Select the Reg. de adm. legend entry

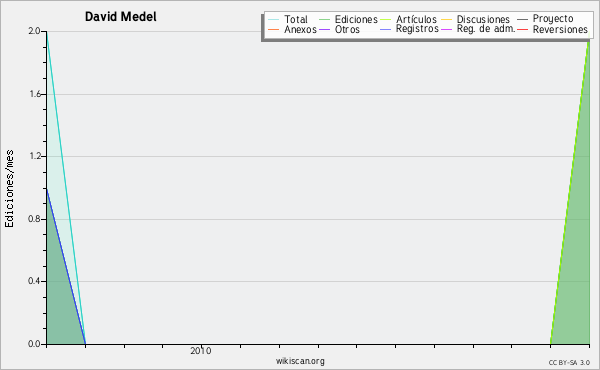486,29
